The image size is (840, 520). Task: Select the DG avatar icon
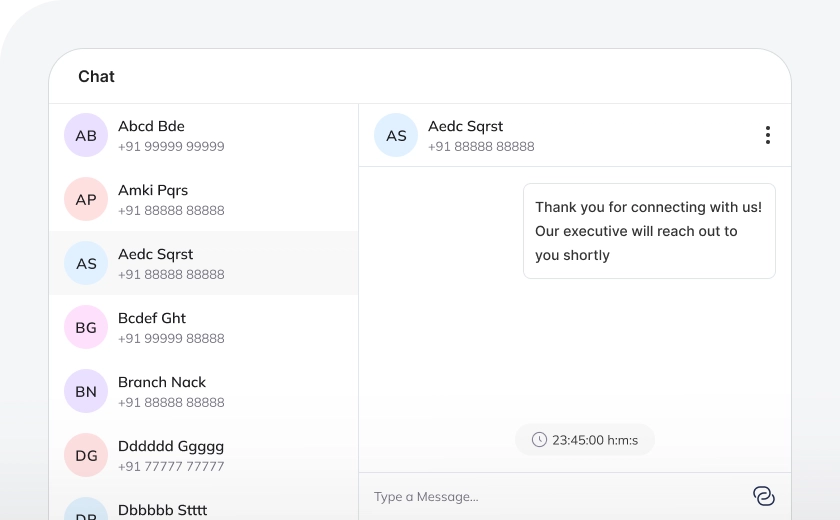tap(86, 455)
